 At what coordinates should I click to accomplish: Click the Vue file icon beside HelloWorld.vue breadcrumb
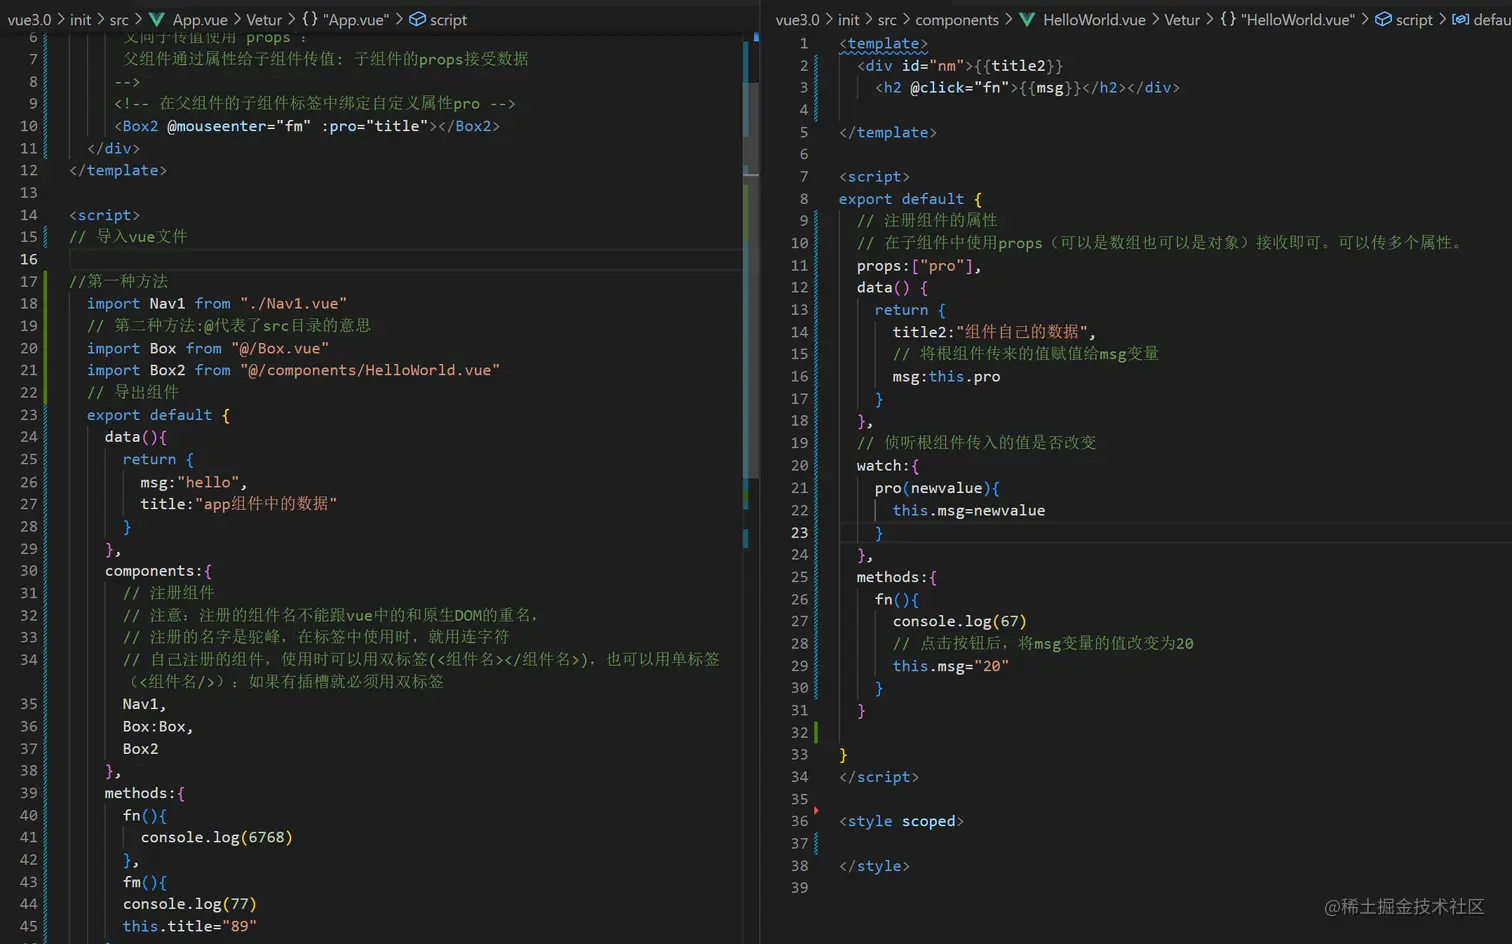point(1027,19)
